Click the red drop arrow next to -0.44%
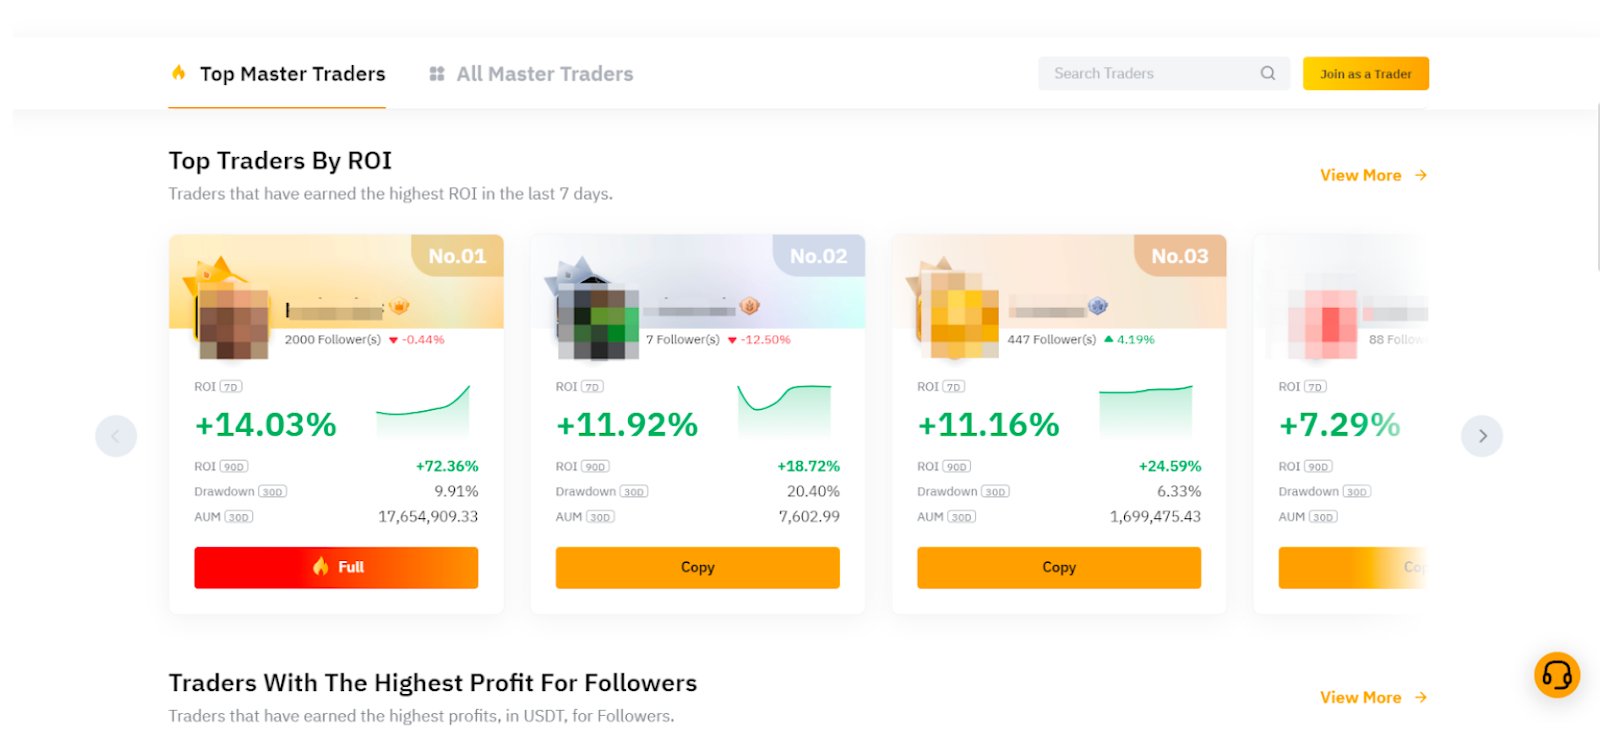This screenshot has width=1600, height=734. [x=396, y=339]
